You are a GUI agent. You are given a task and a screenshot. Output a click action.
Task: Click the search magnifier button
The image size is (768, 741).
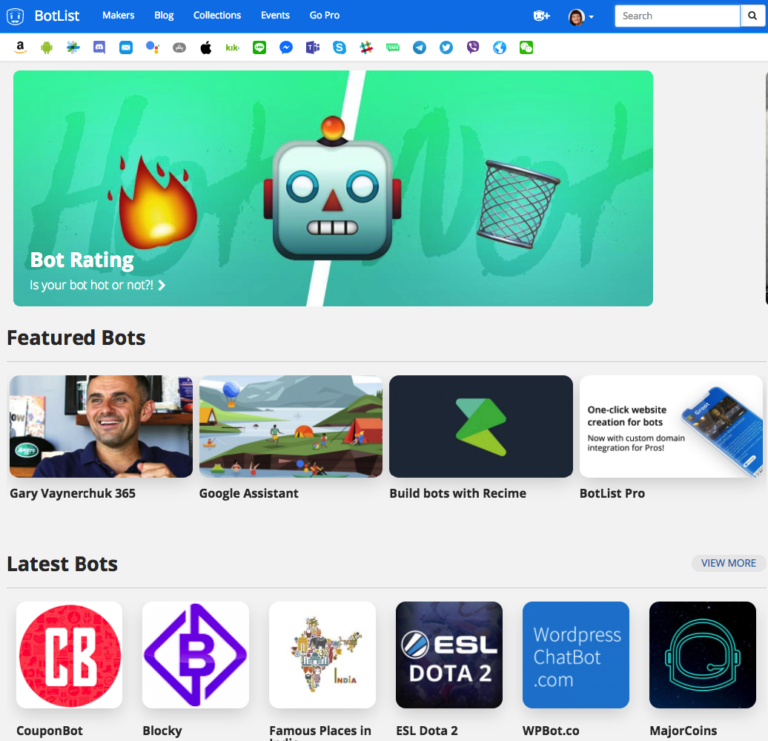[752, 16]
